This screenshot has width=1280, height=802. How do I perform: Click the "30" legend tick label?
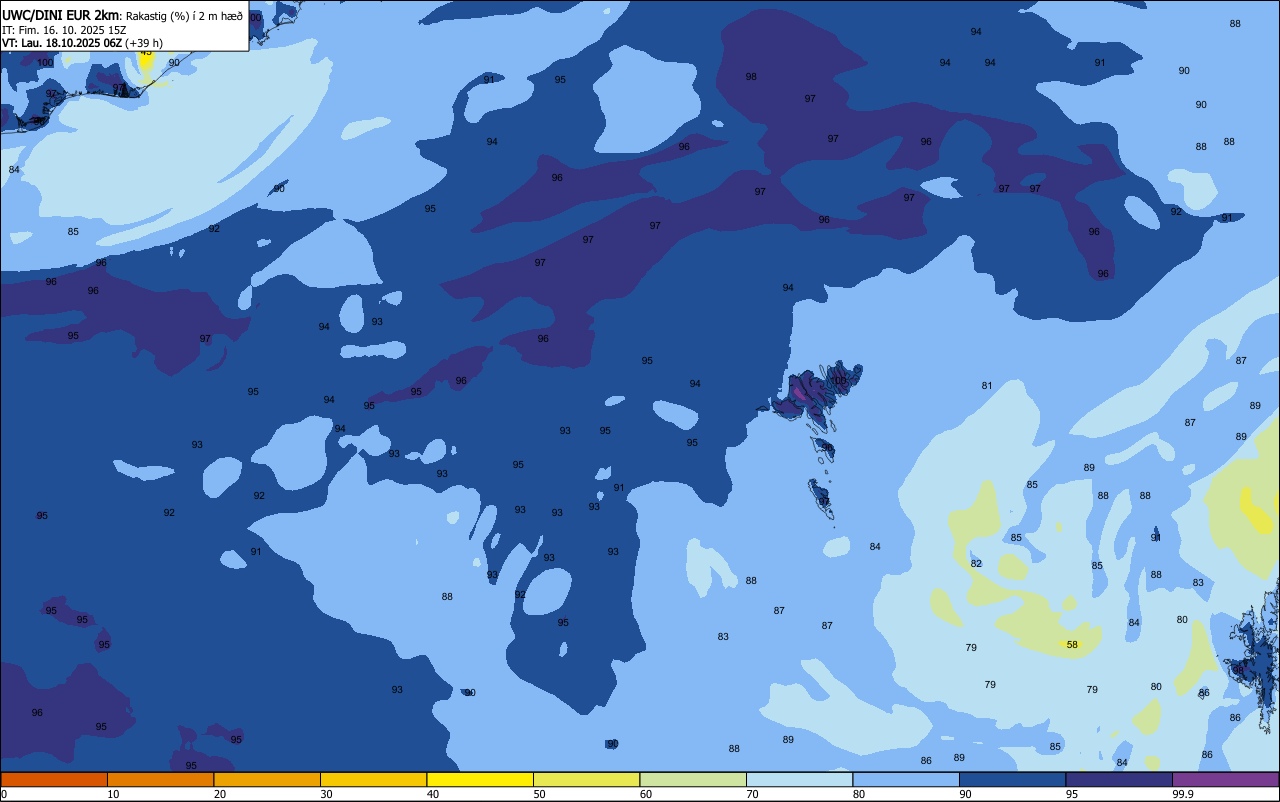(x=326, y=794)
